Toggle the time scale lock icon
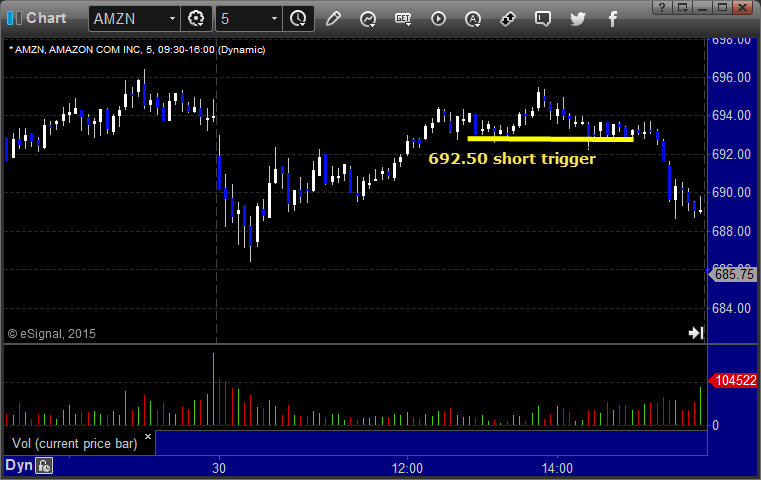 point(44,466)
